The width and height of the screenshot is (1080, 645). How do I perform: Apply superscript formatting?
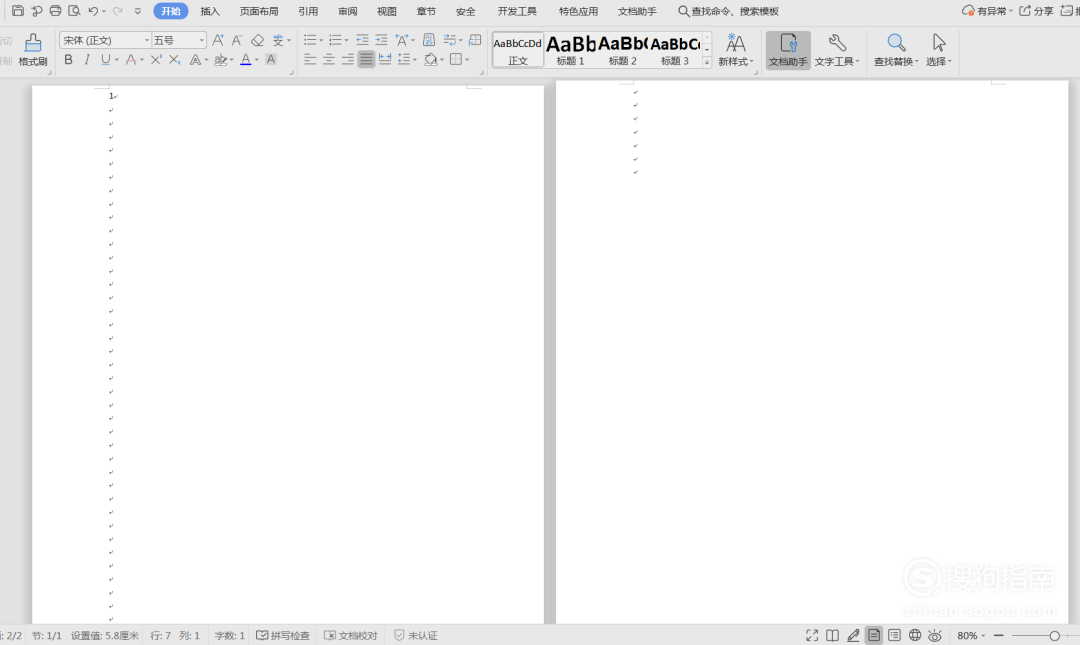click(156, 60)
